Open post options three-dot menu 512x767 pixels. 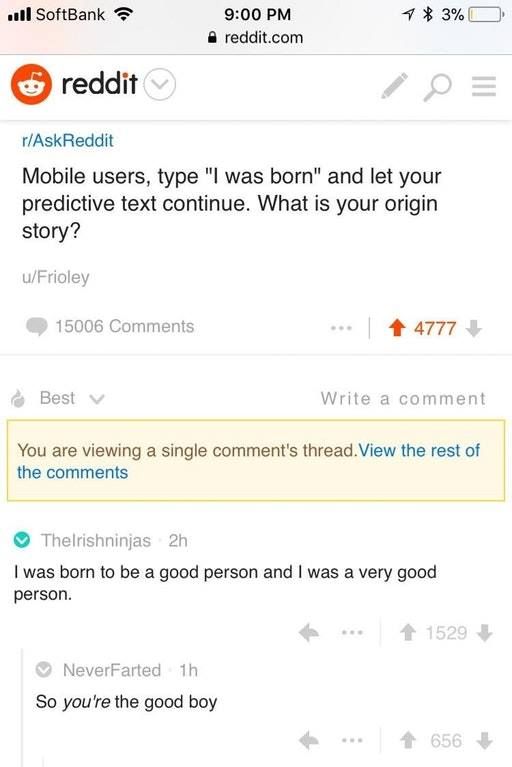(341, 328)
